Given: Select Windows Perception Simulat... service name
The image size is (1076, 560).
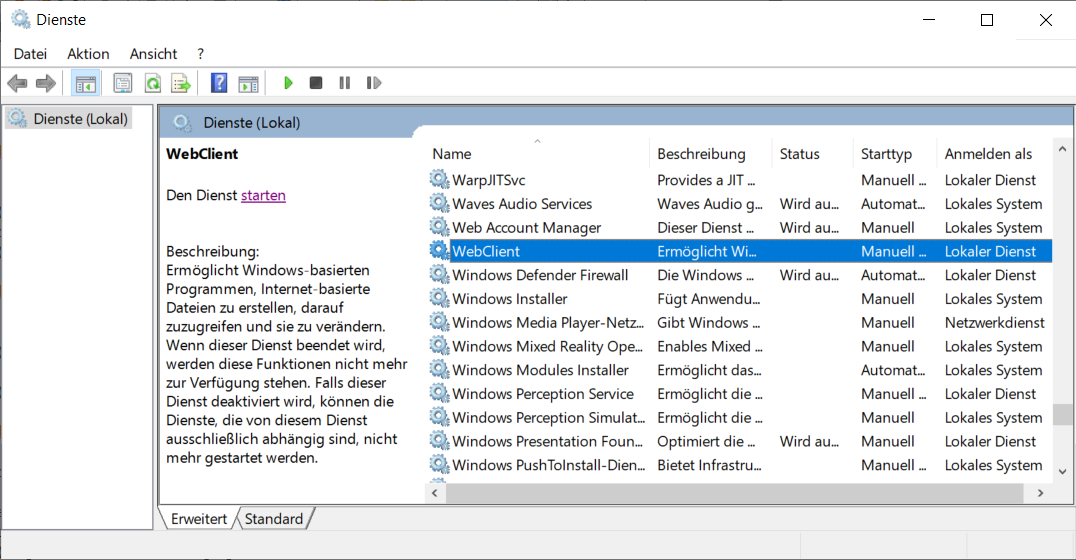Looking at the screenshot, I should [549, 417].
